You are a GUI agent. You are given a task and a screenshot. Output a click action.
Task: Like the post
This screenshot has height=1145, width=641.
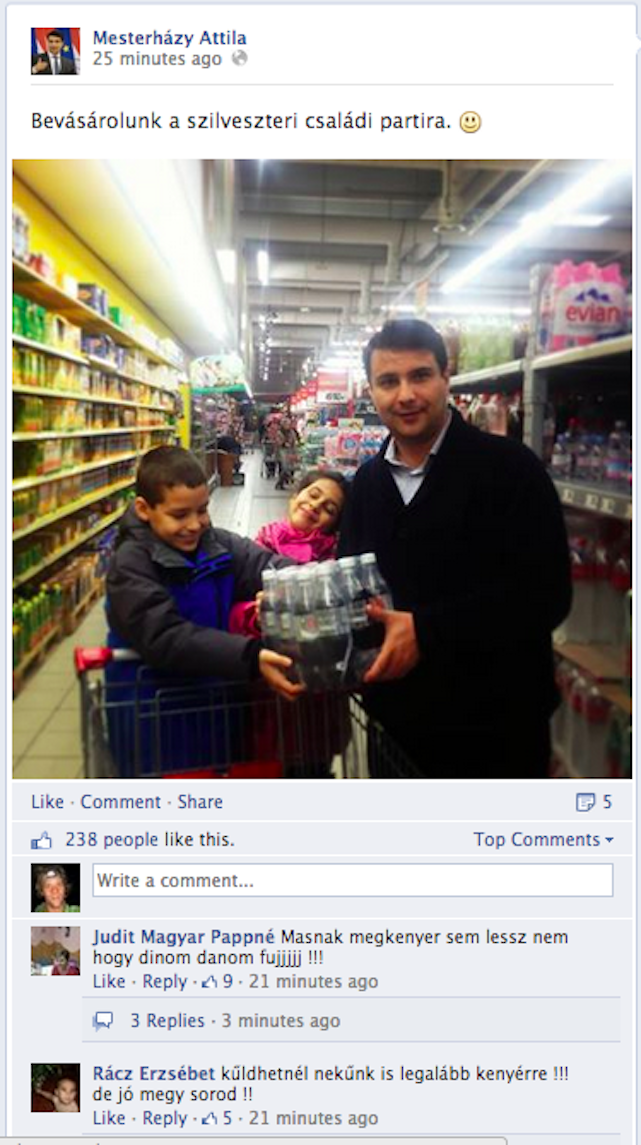pos(47,802)
